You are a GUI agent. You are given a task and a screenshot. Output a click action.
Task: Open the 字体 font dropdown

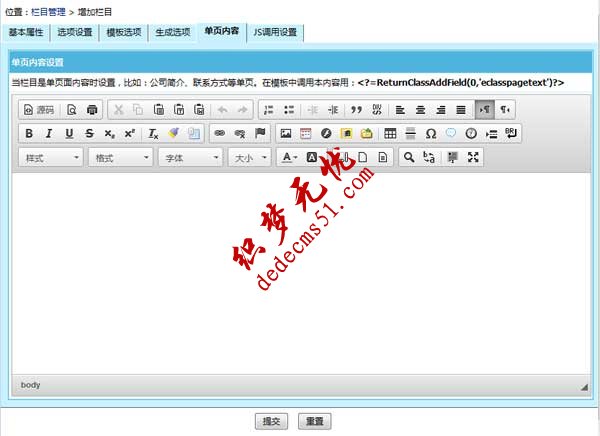190,157
